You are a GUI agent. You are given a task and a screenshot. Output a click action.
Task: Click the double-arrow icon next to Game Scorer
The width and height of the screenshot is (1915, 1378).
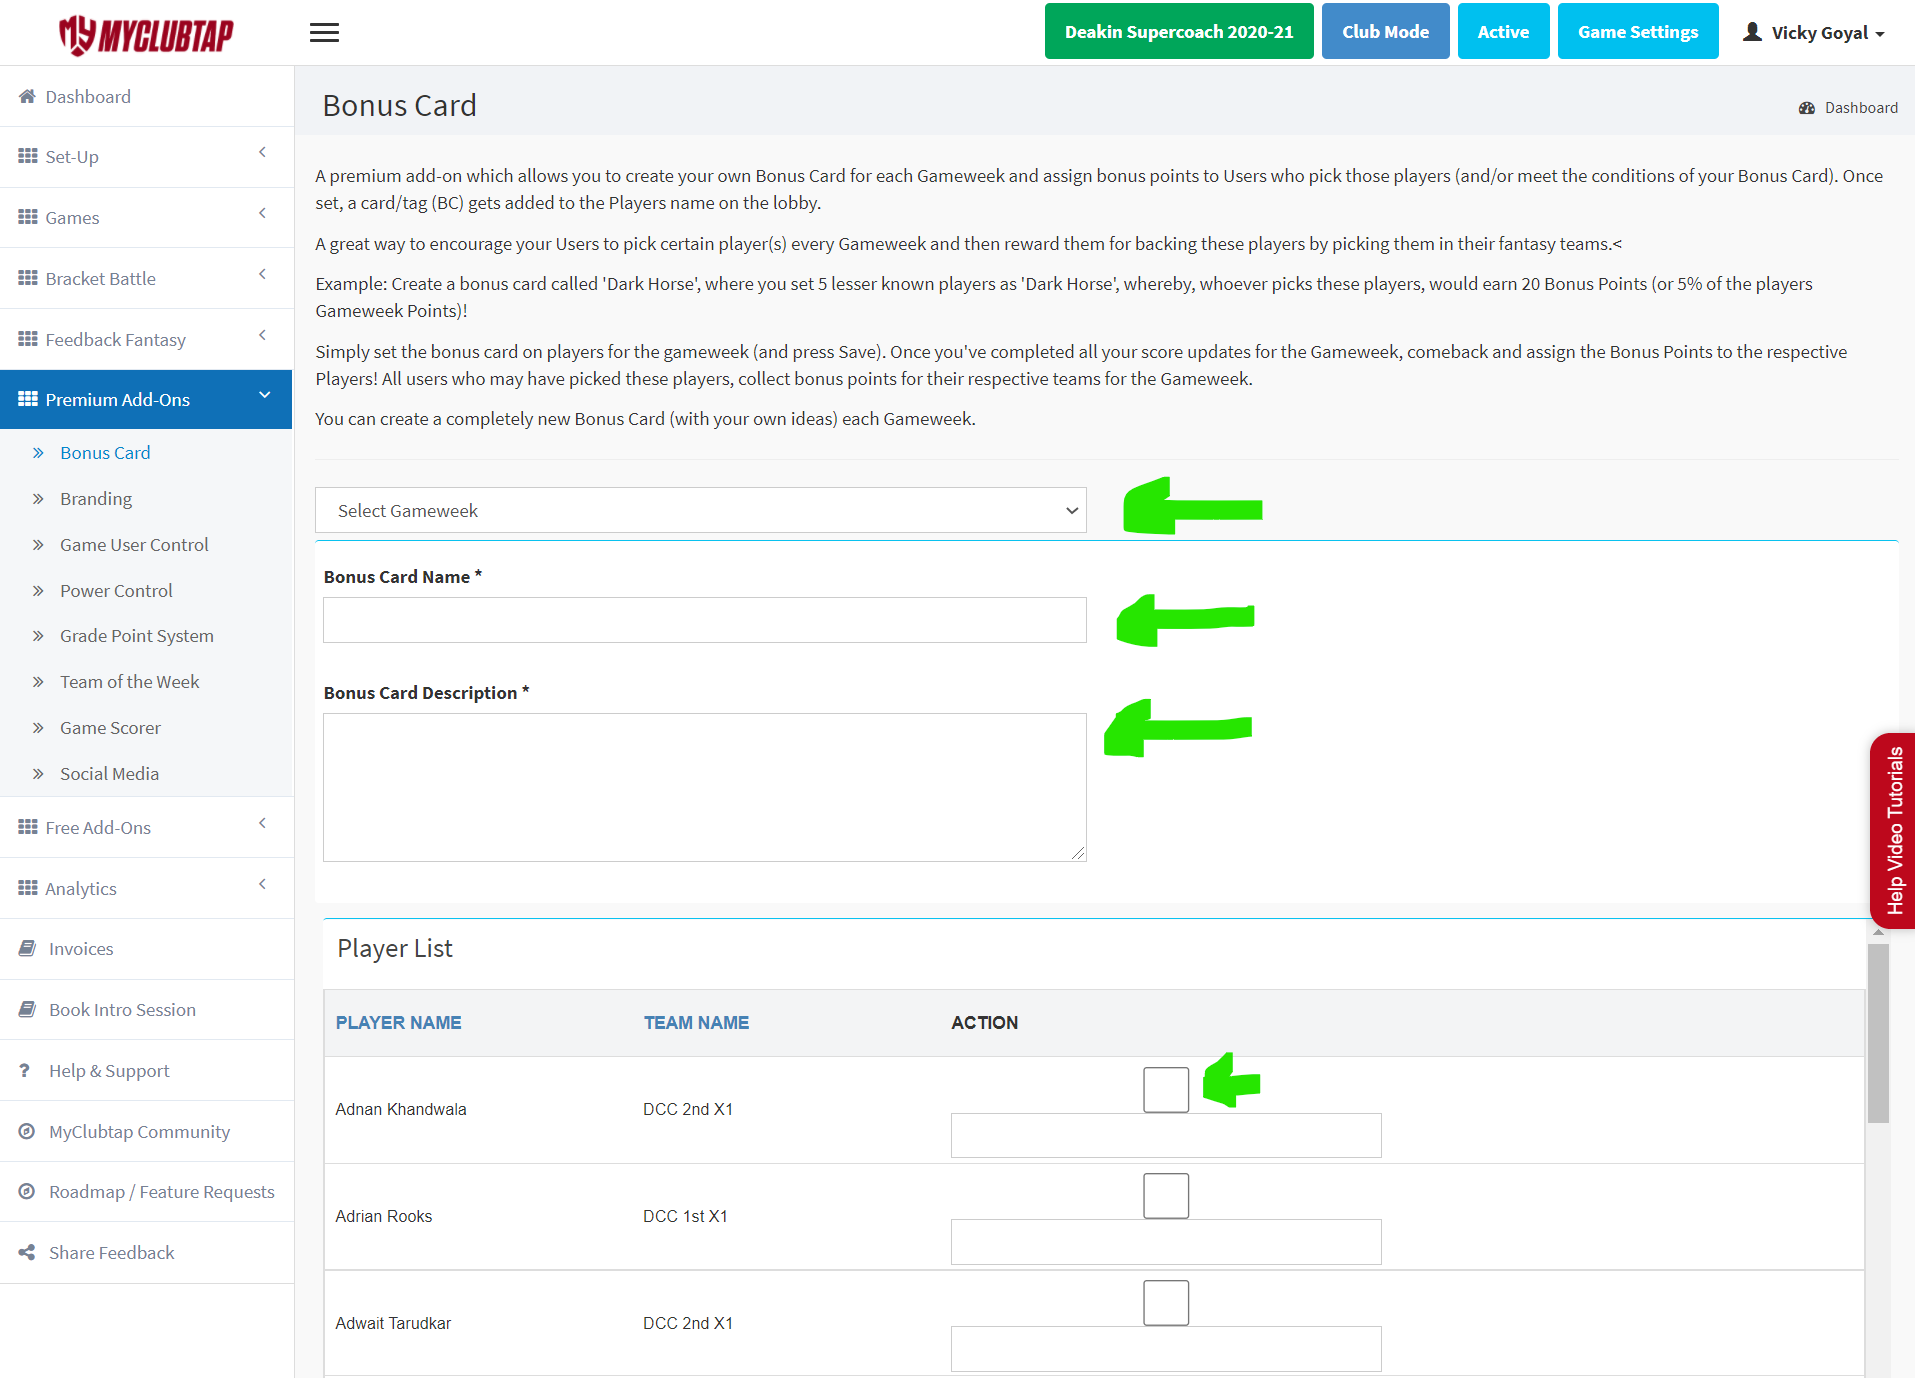38,728
